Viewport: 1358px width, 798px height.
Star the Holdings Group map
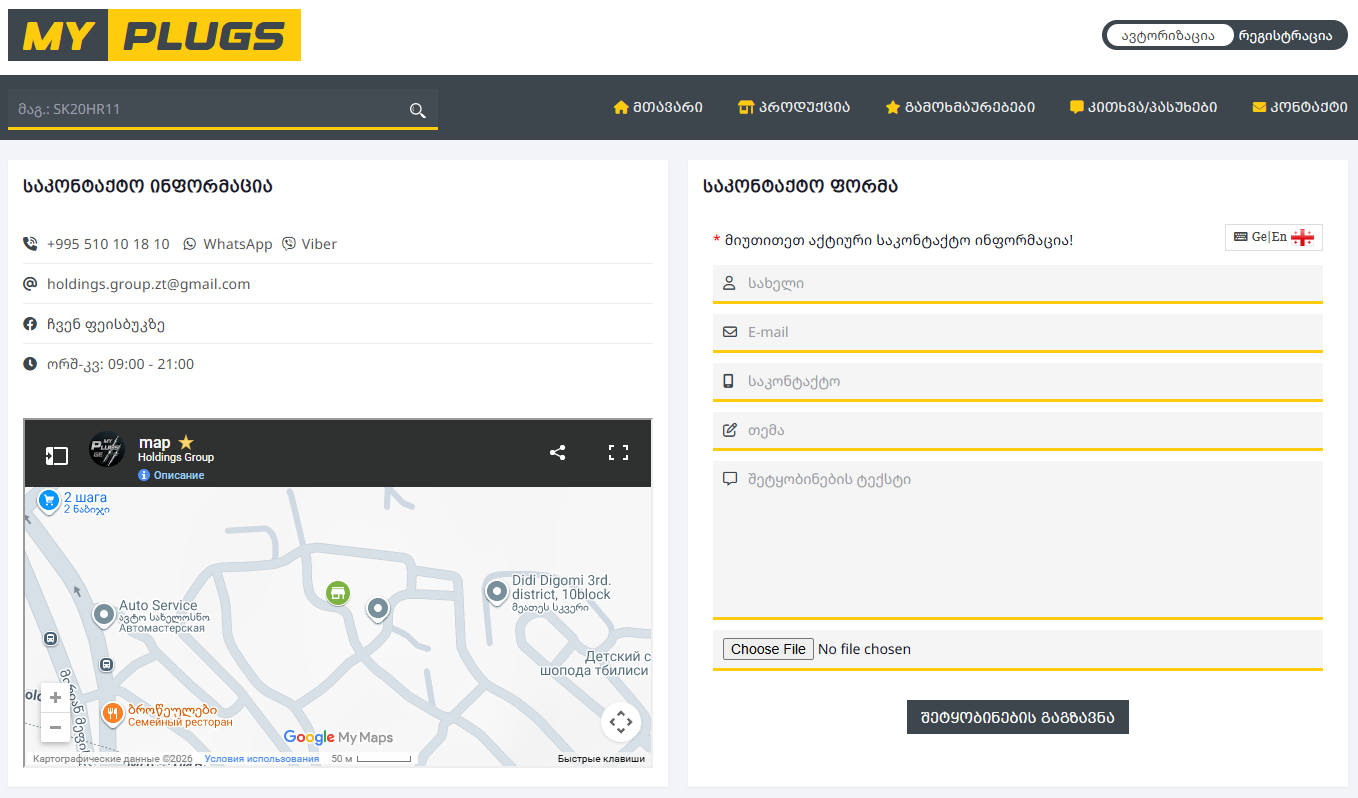tap(186, 442)
